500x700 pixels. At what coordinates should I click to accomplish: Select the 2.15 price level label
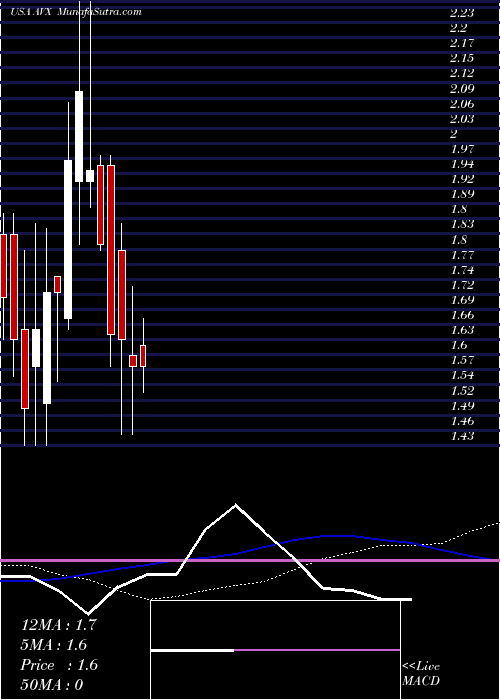[x=462, y=58]
